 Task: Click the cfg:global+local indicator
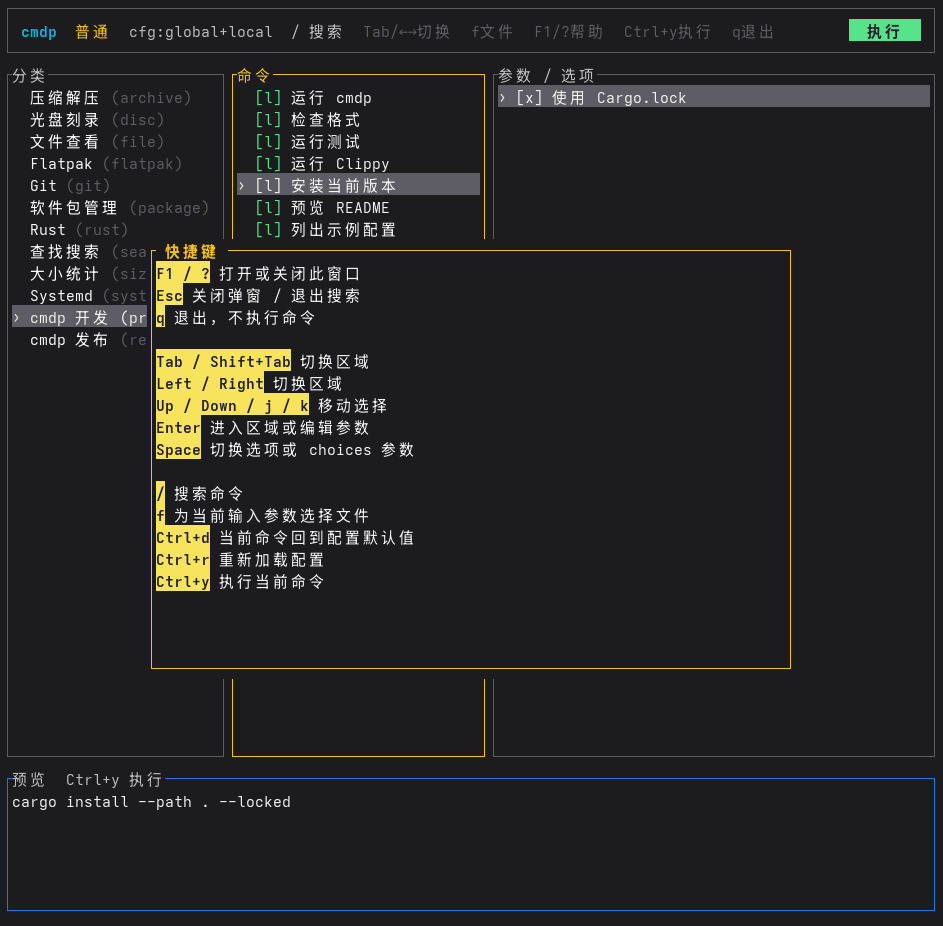pyautogui.click(x=200, y=31)
